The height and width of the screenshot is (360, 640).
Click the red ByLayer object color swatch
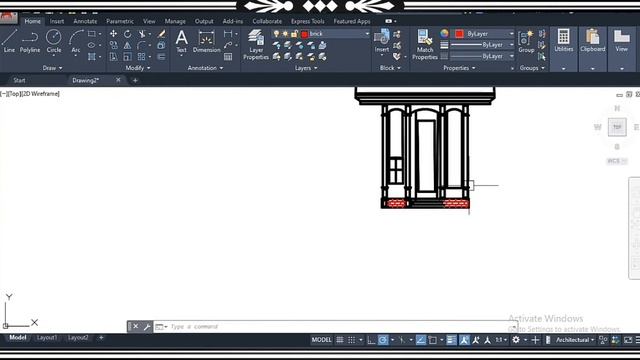click(459, 34)
